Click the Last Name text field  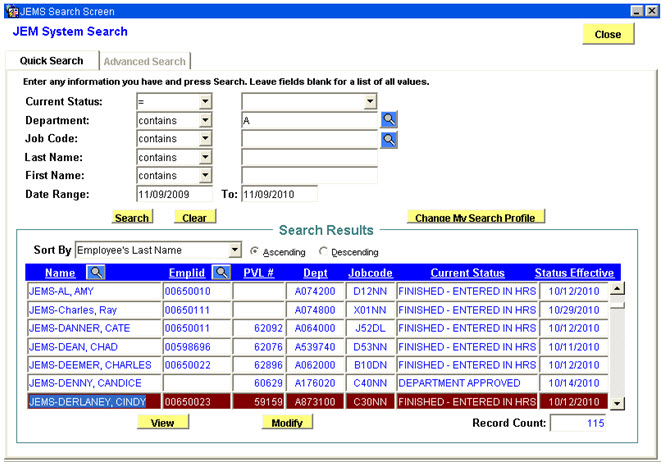309,157
